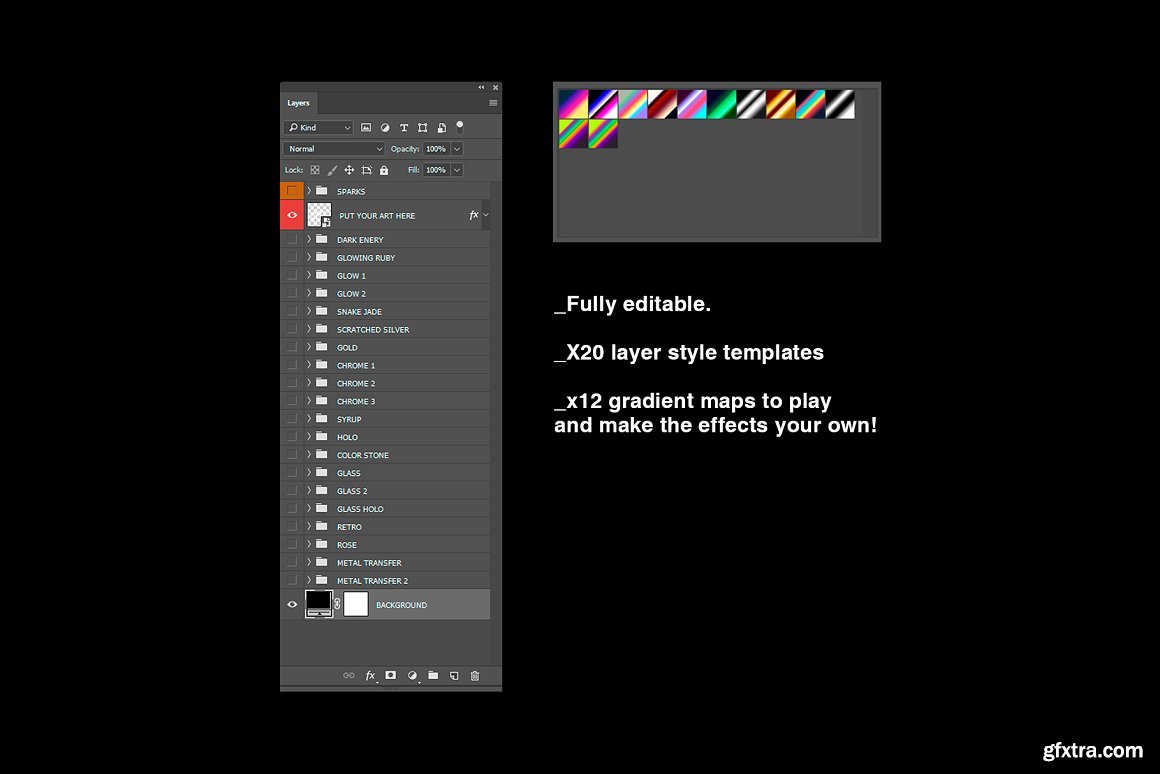Expand the GOLD layer group

309,347
